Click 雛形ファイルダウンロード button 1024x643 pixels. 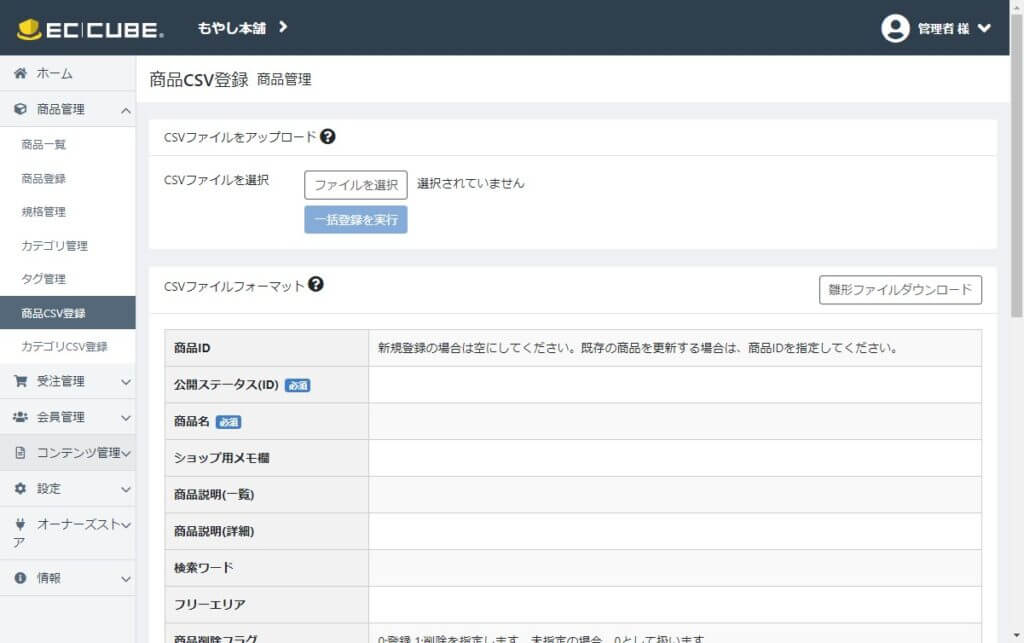click(900, 290)
